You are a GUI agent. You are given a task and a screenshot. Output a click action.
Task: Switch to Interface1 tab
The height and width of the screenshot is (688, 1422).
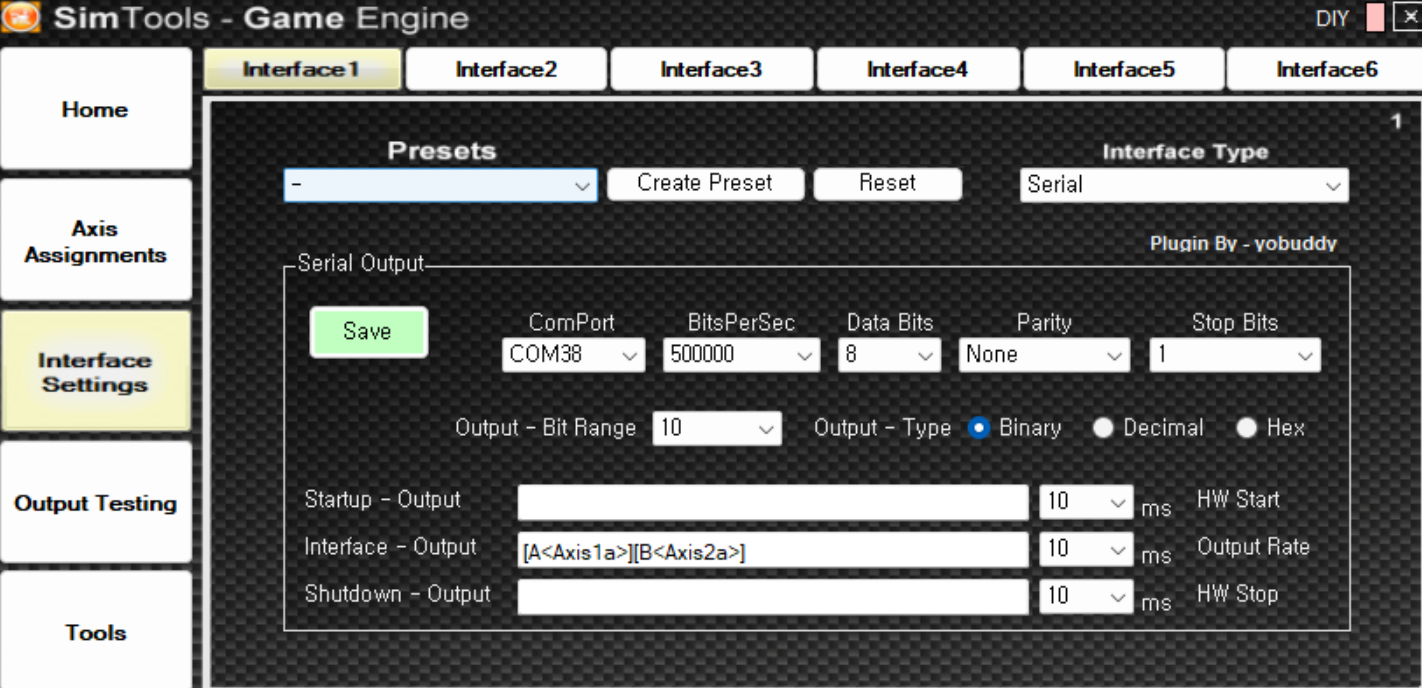point(302,69)
